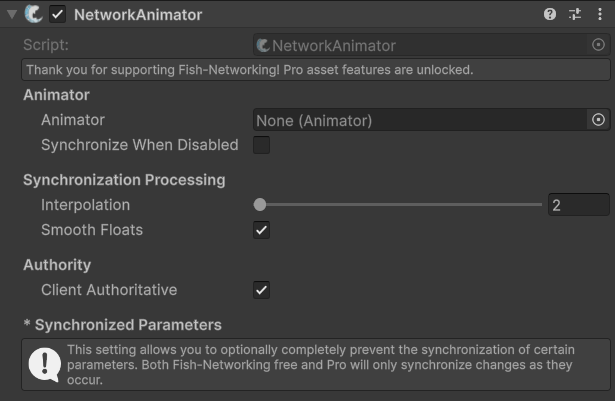Disable the NetworkAnimator component checkbox
Viewport: 615px width, 401px height.
(57, 15)
